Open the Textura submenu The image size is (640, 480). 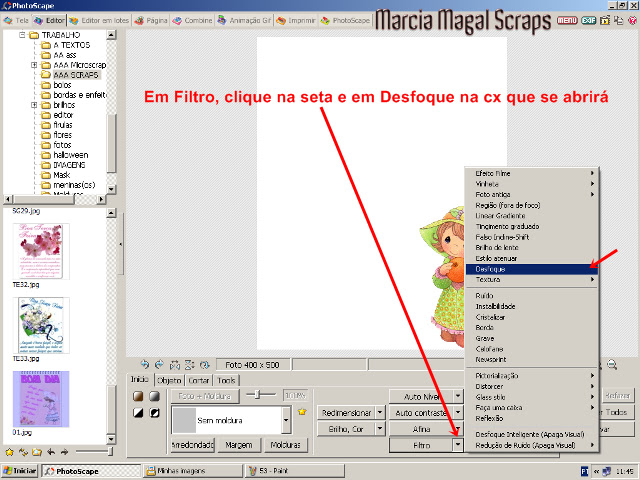pos(532,280)
